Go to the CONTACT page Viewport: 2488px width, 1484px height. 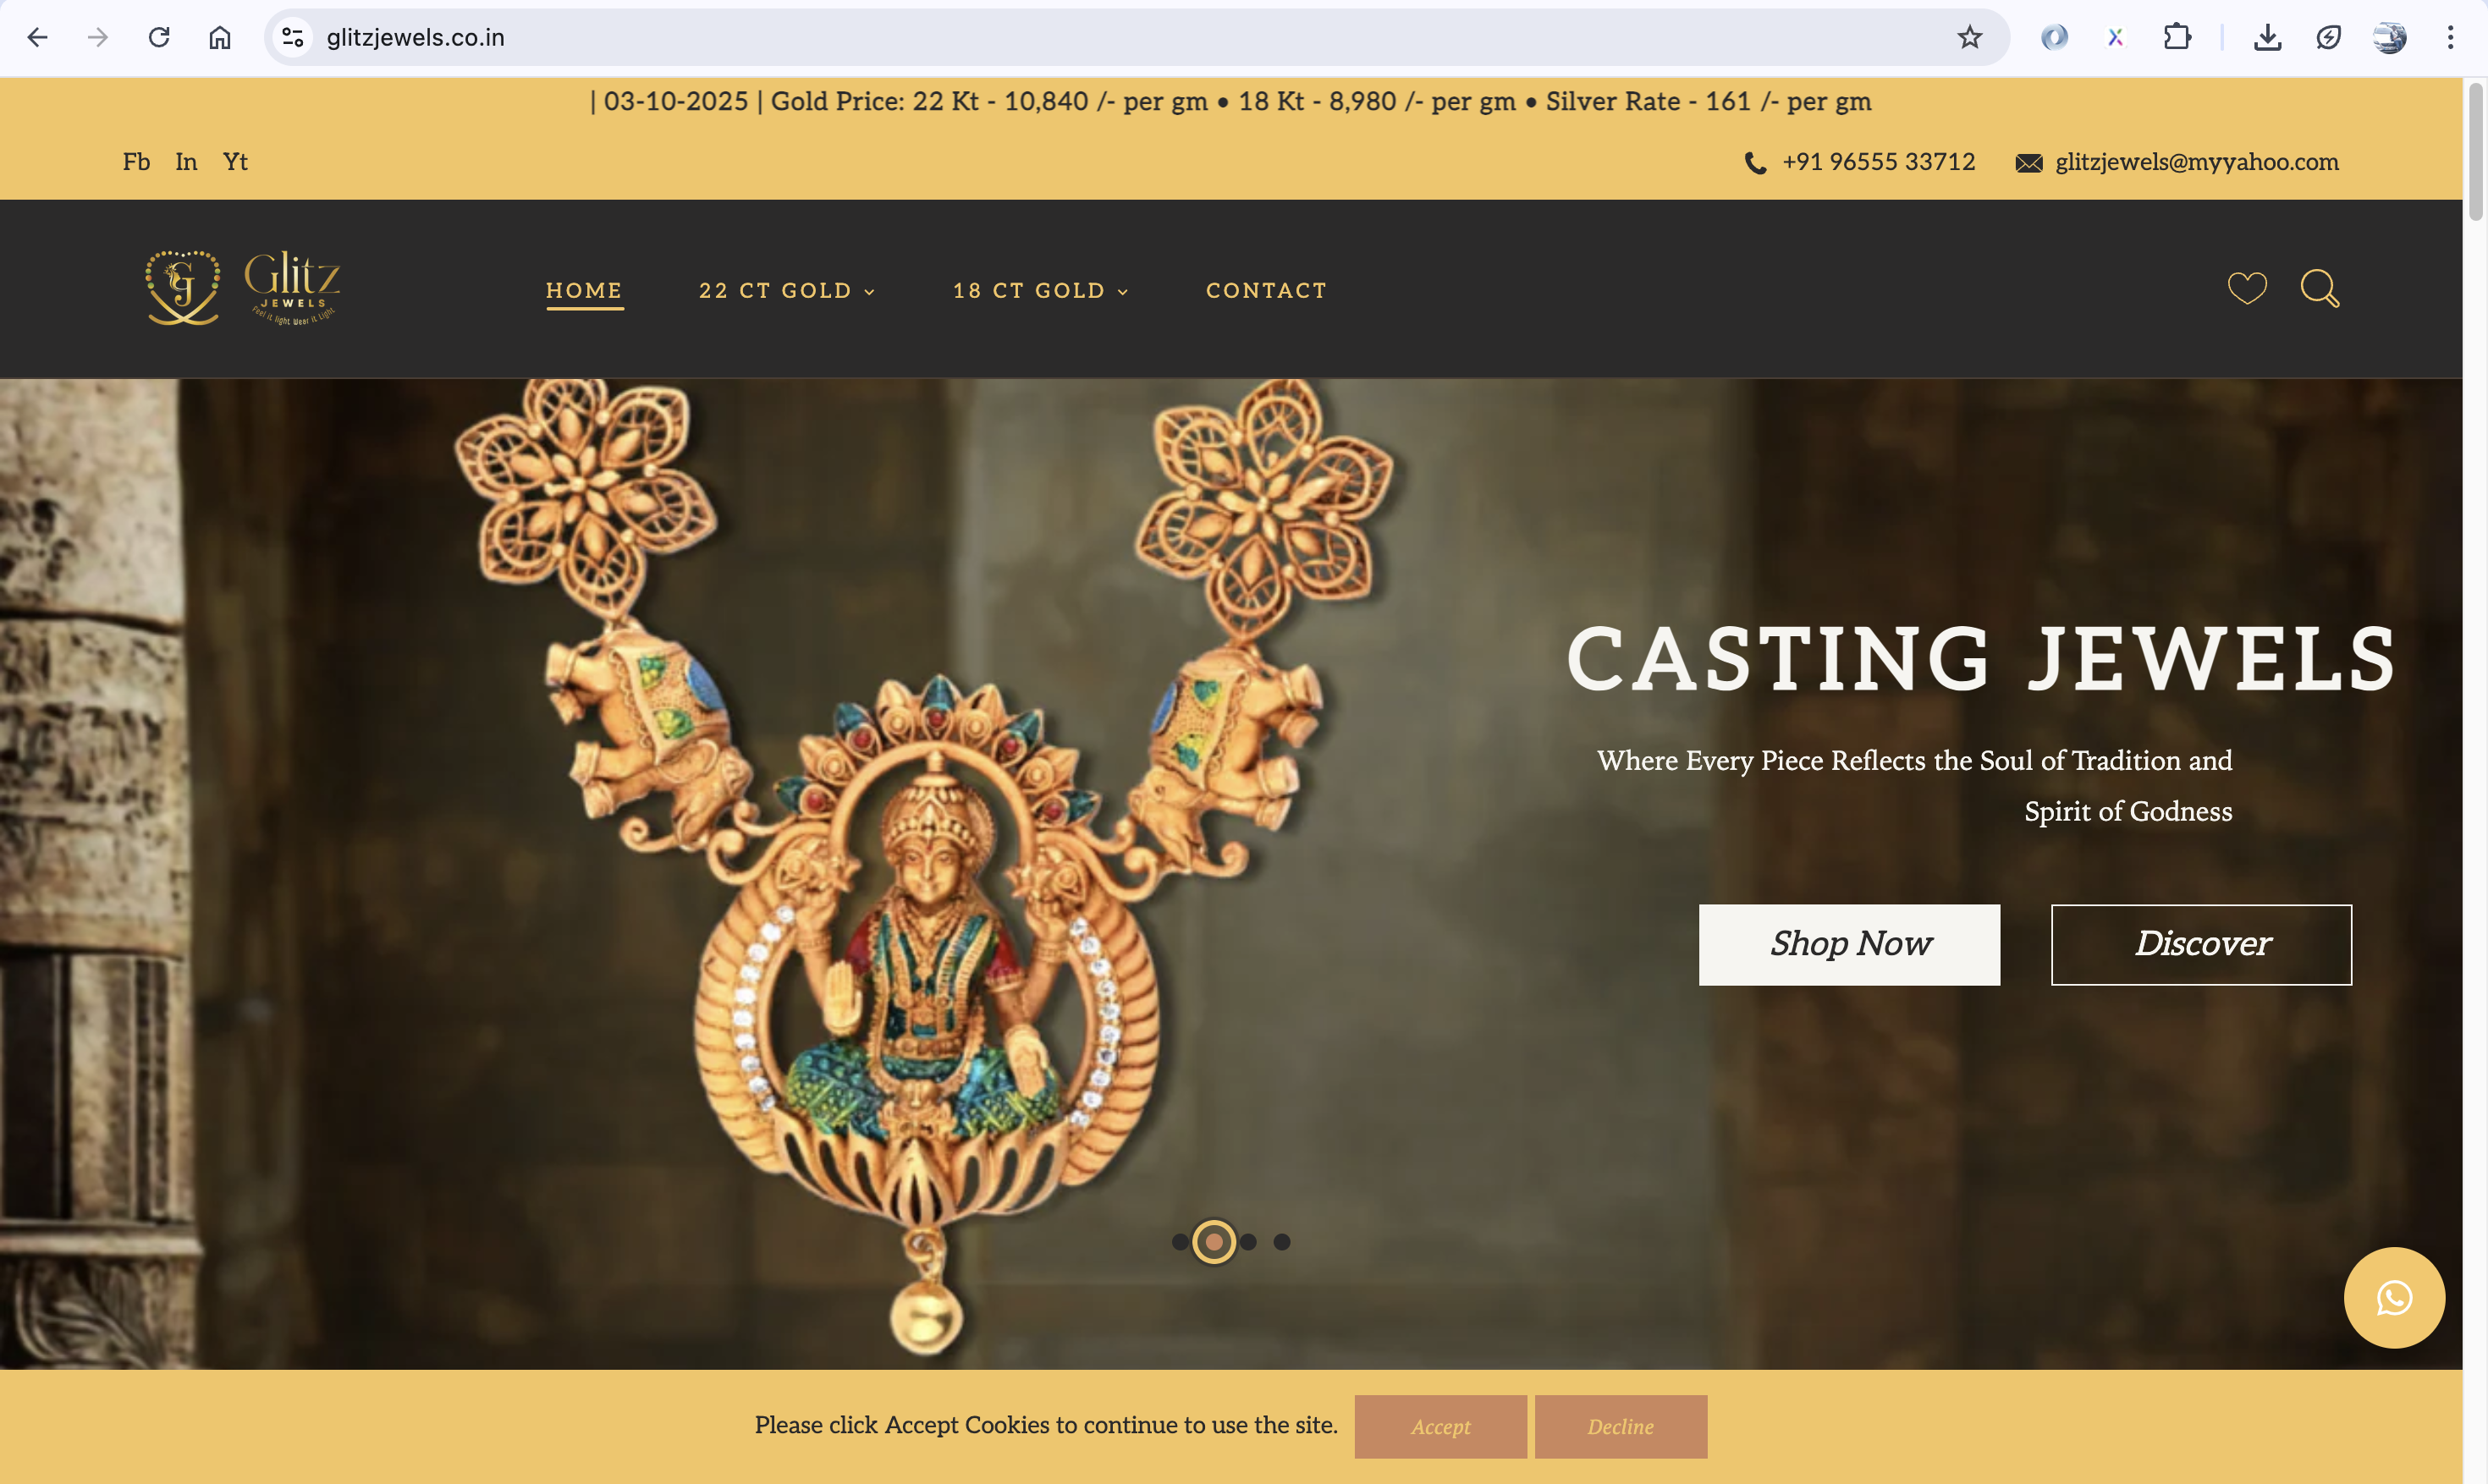coord(1266,291)
